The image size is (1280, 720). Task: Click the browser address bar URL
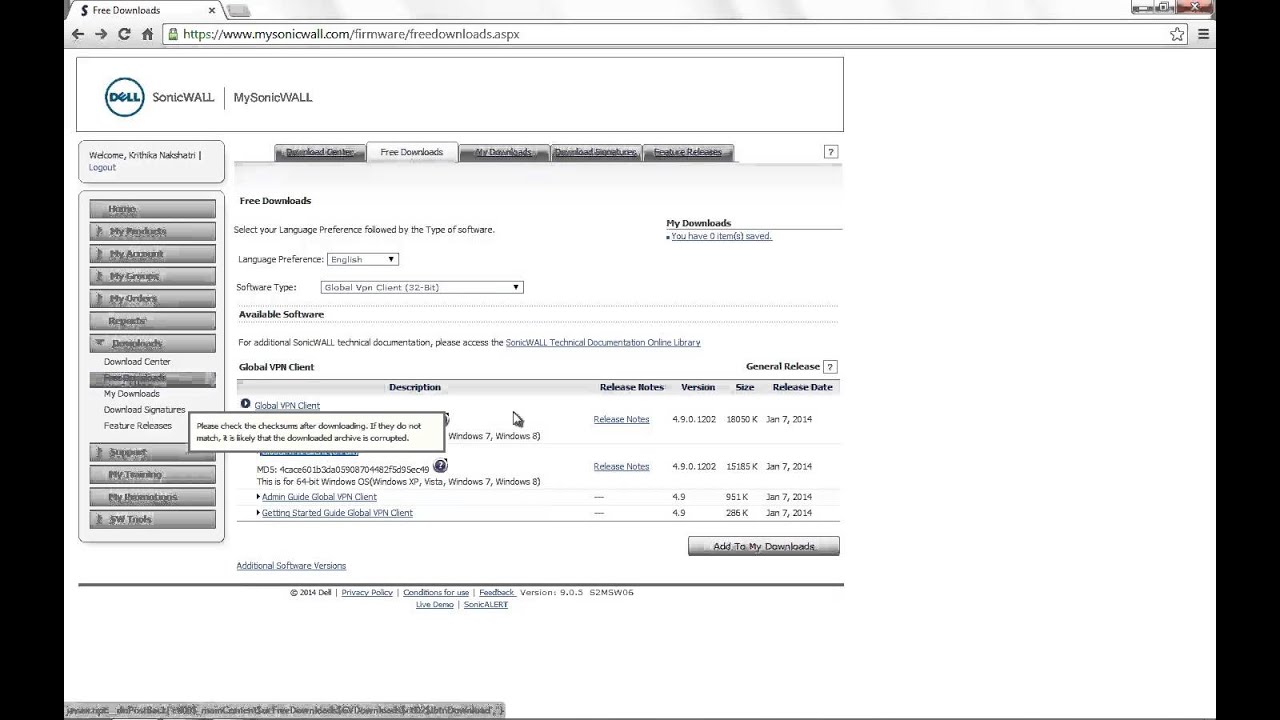point(351,34)
